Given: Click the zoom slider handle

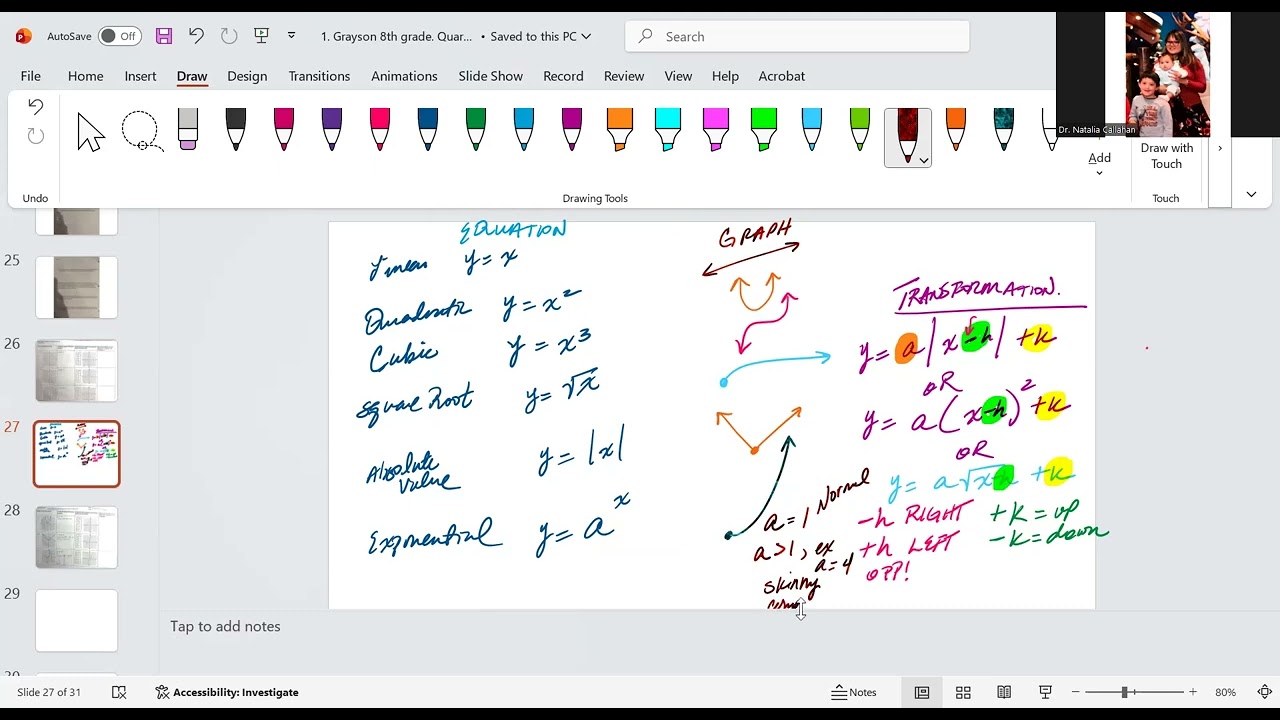Looking at the screenshot, I should click(x=1125, y=692).
